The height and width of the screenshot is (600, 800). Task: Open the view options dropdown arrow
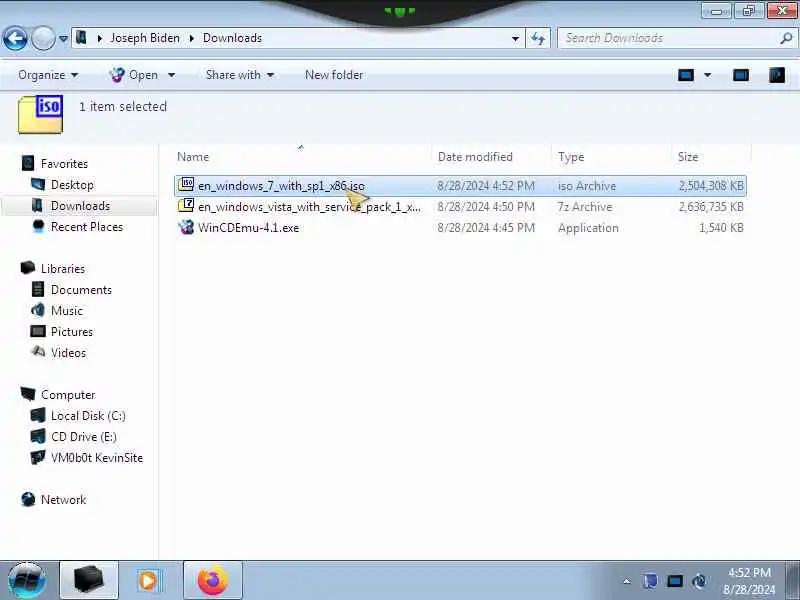(708, 76)
